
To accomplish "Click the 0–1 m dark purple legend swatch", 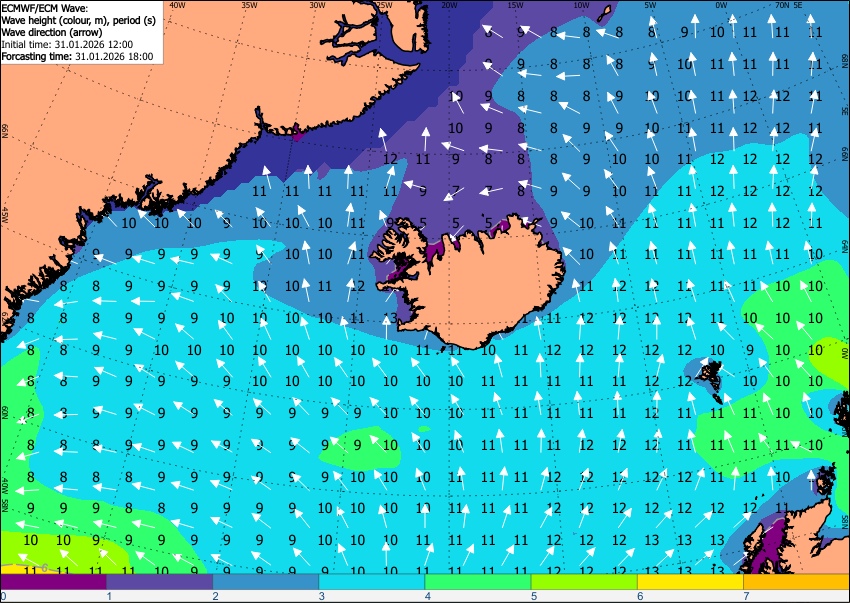I will point(53,582).
